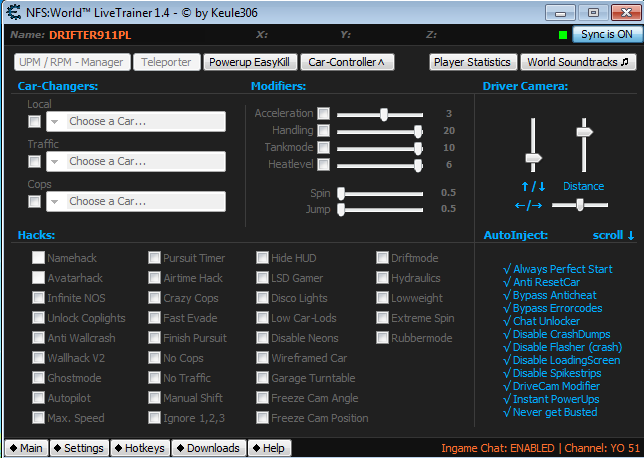644x458 pixels.
Task: Click the camera Distance vertical slider handle
Action: tap(584, 132)
